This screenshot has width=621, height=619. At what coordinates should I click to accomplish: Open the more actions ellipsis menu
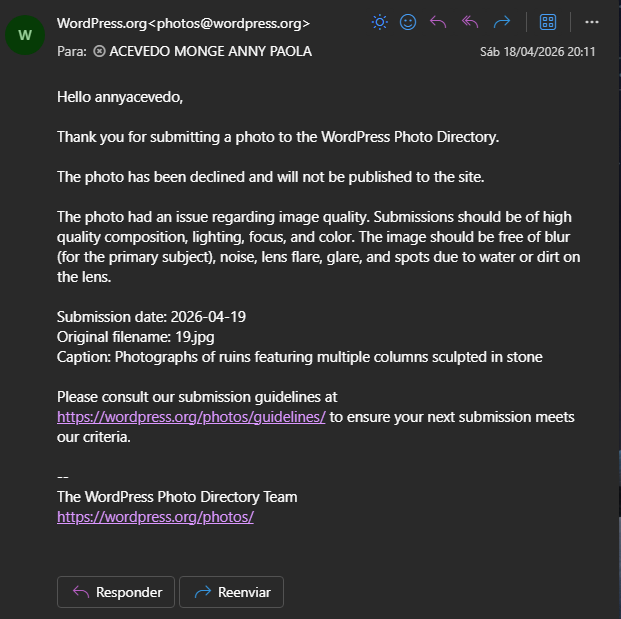click(x=591, y=22)
